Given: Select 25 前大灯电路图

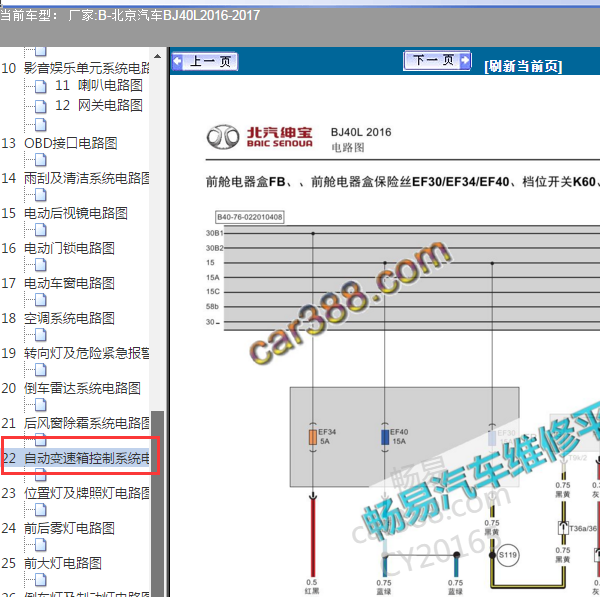Looking at the screenshot, I should [51, 563].
